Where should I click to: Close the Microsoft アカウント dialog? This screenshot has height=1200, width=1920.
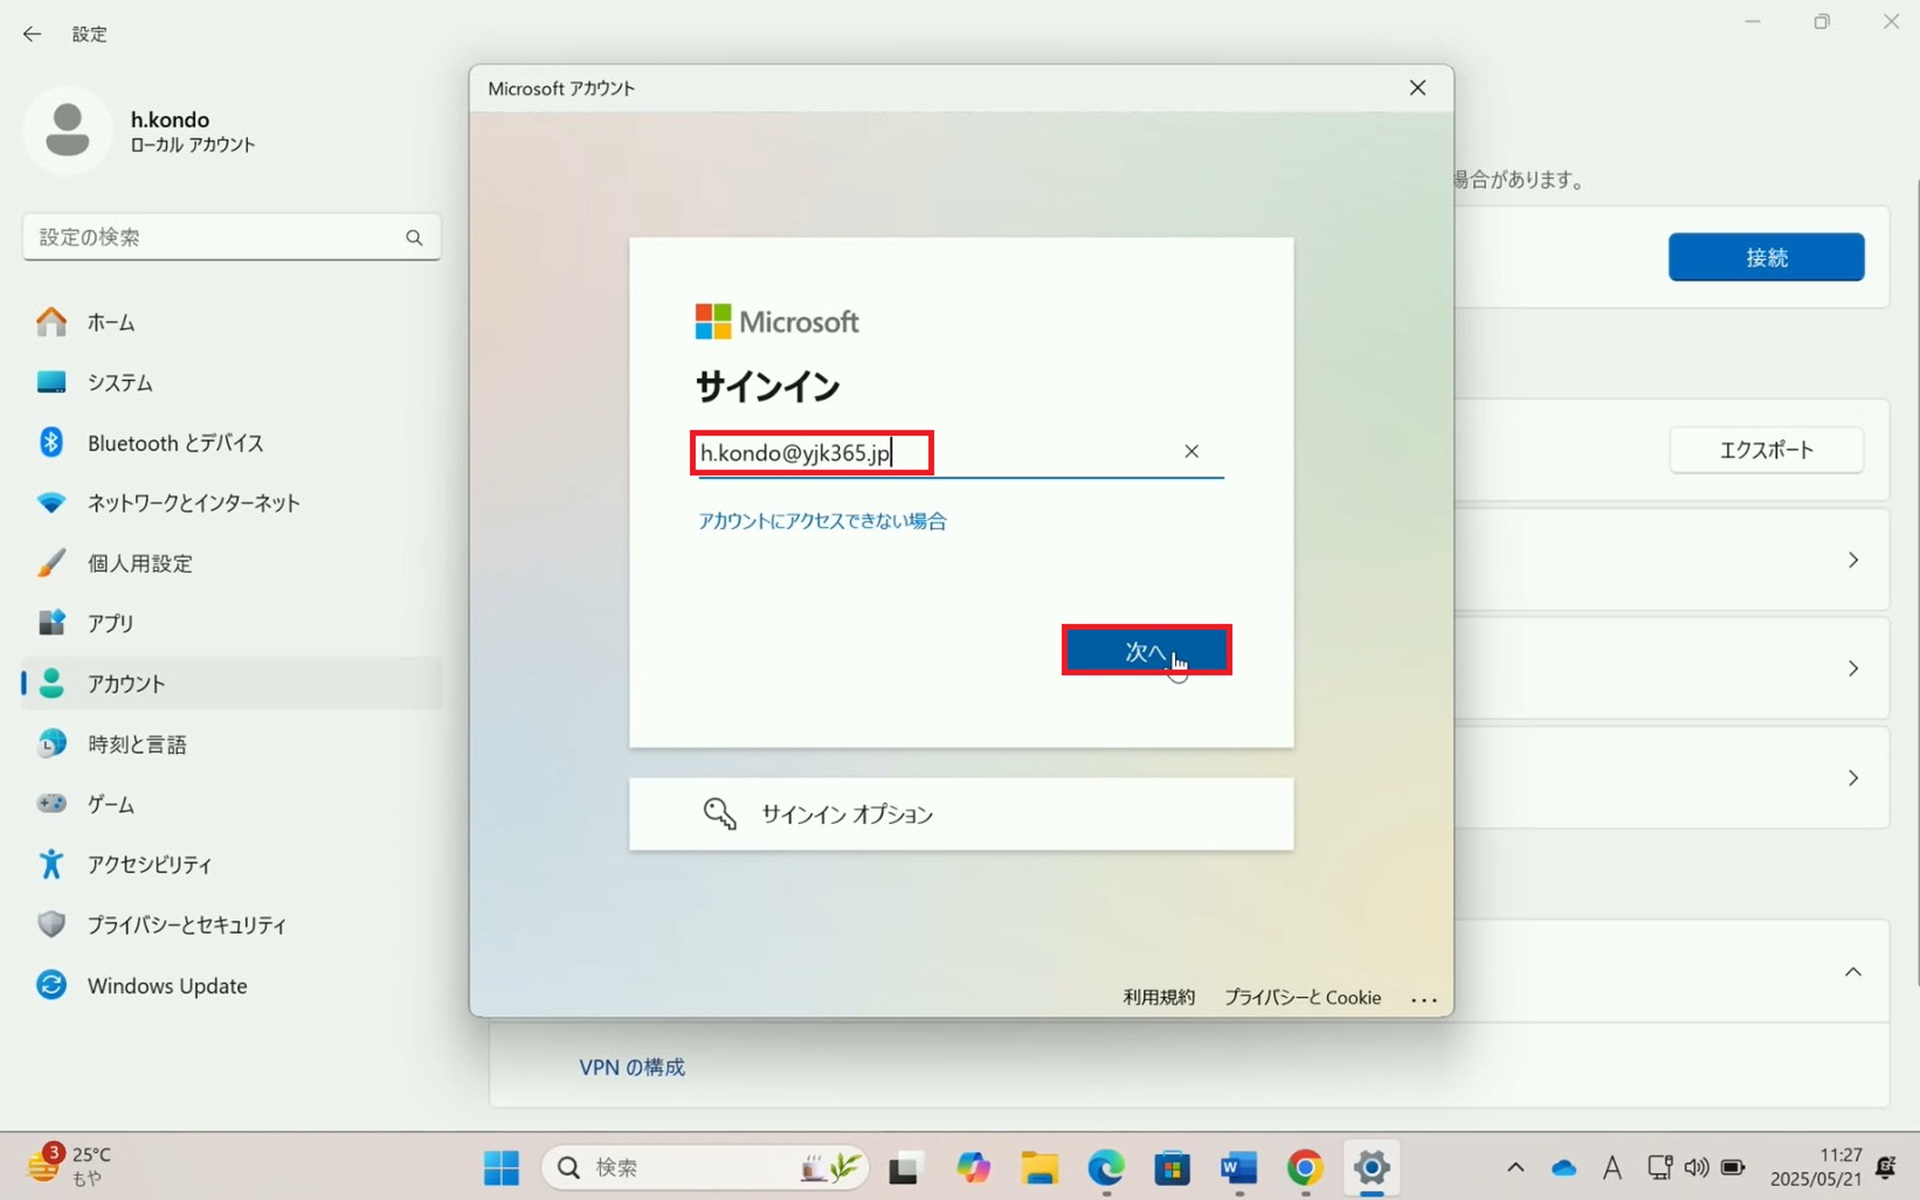click(1417, 88)
